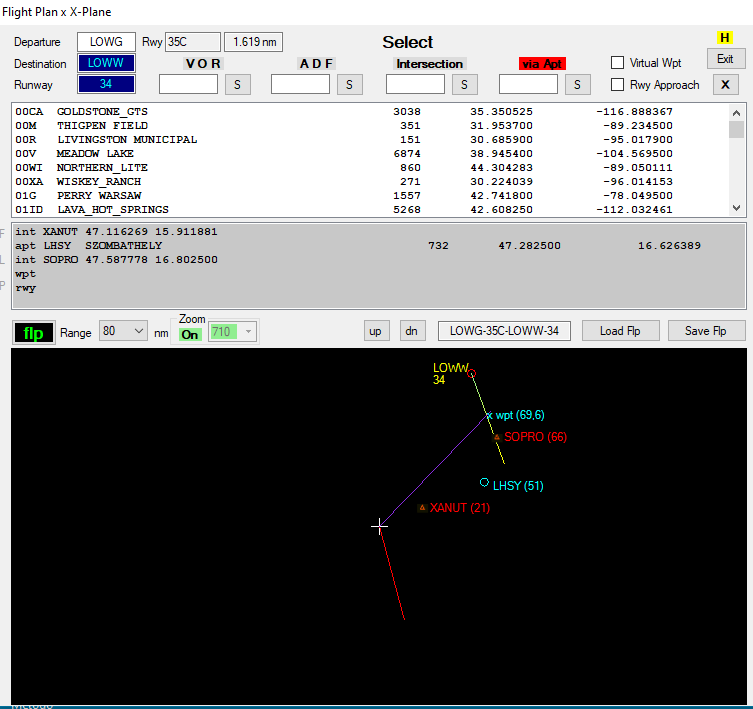Focus the VOR input field
753x709 pixels.
188,85
